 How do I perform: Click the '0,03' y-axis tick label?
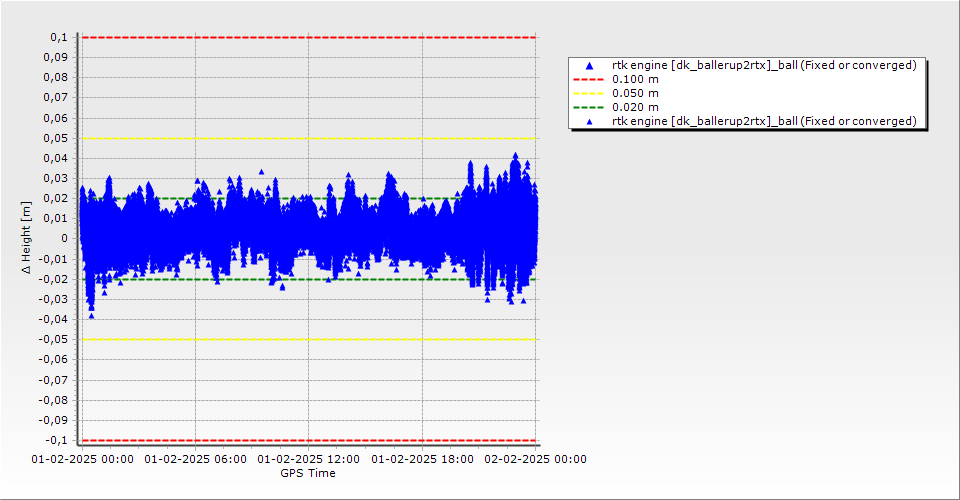[56, 179]
